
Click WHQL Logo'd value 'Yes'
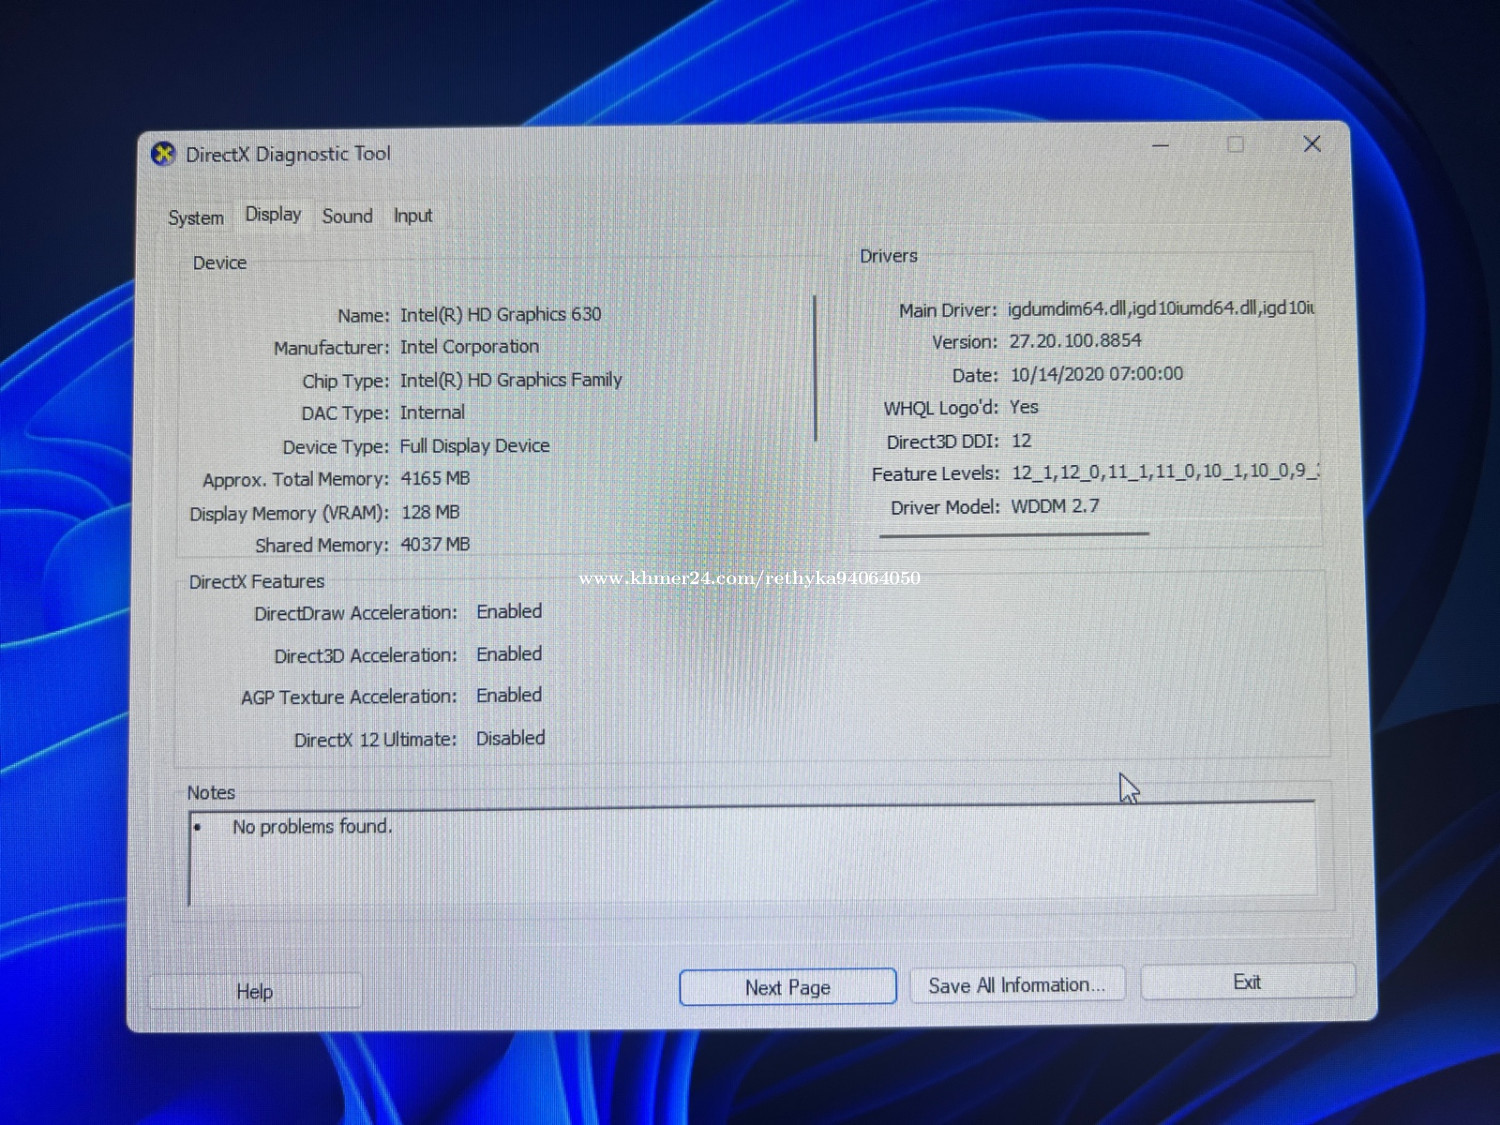(1024, 407)
